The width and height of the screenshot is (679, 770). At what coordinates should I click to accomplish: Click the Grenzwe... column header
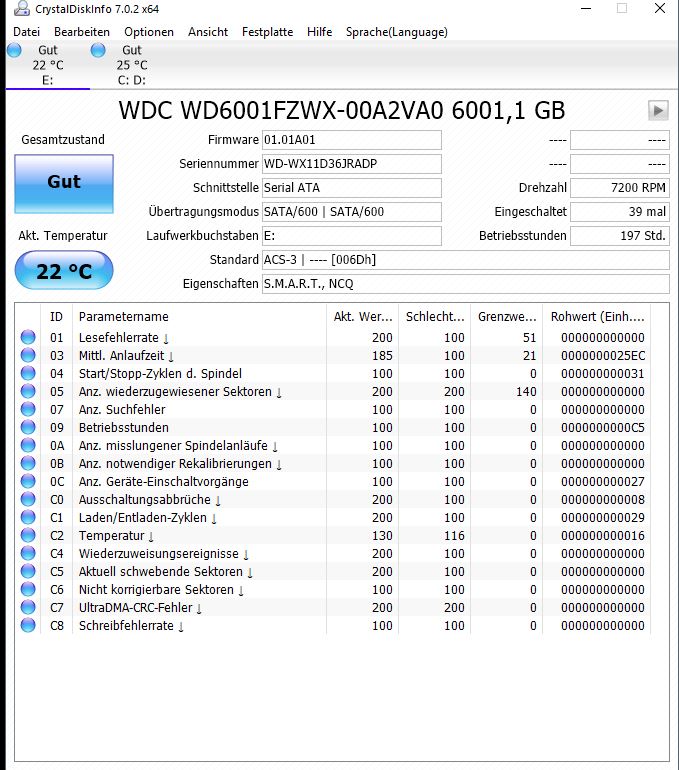[x=507, y=317]
